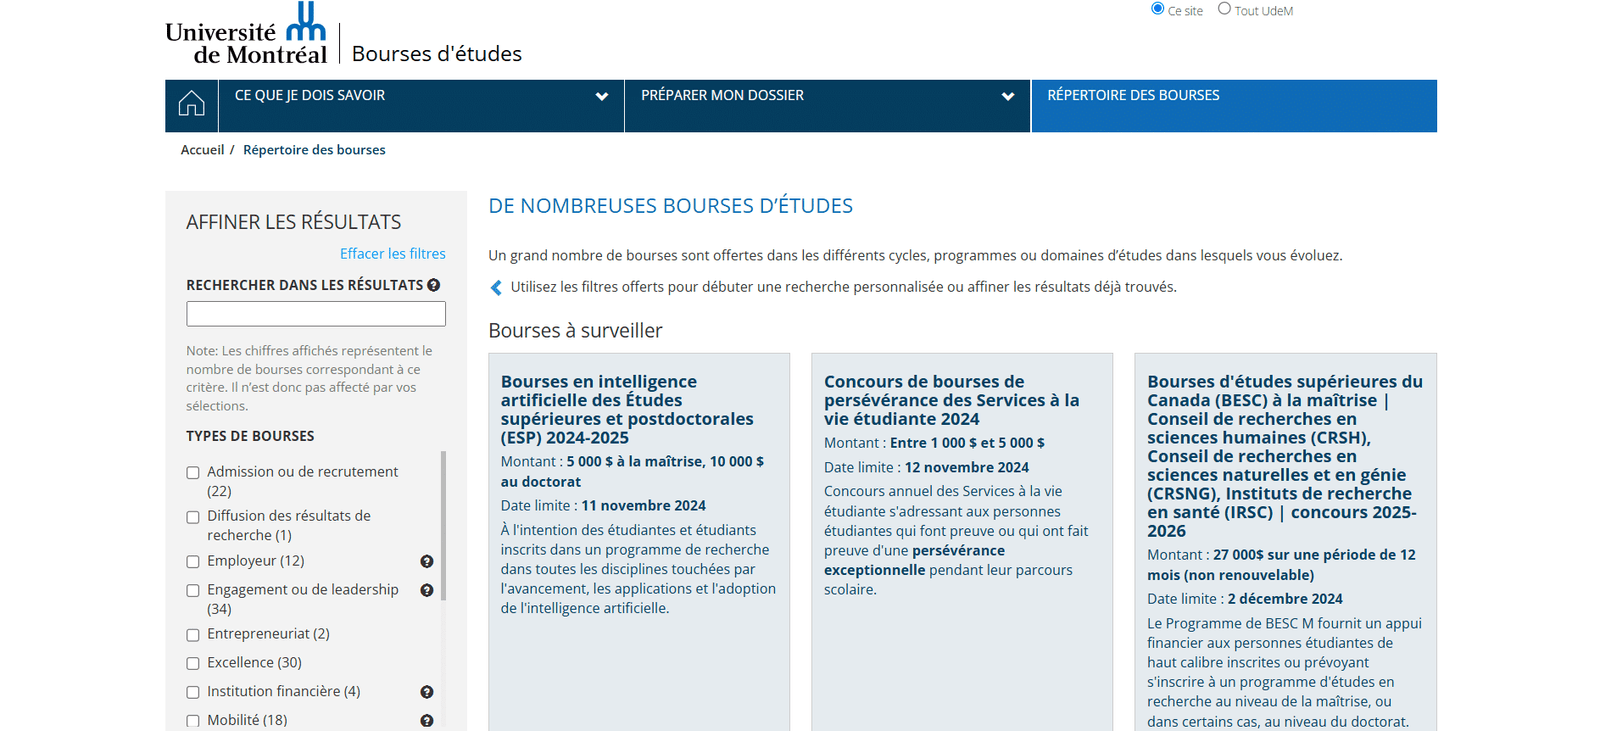Go to Accueil breadcrumb
The image size is (1600, 731).
(202, 150)
